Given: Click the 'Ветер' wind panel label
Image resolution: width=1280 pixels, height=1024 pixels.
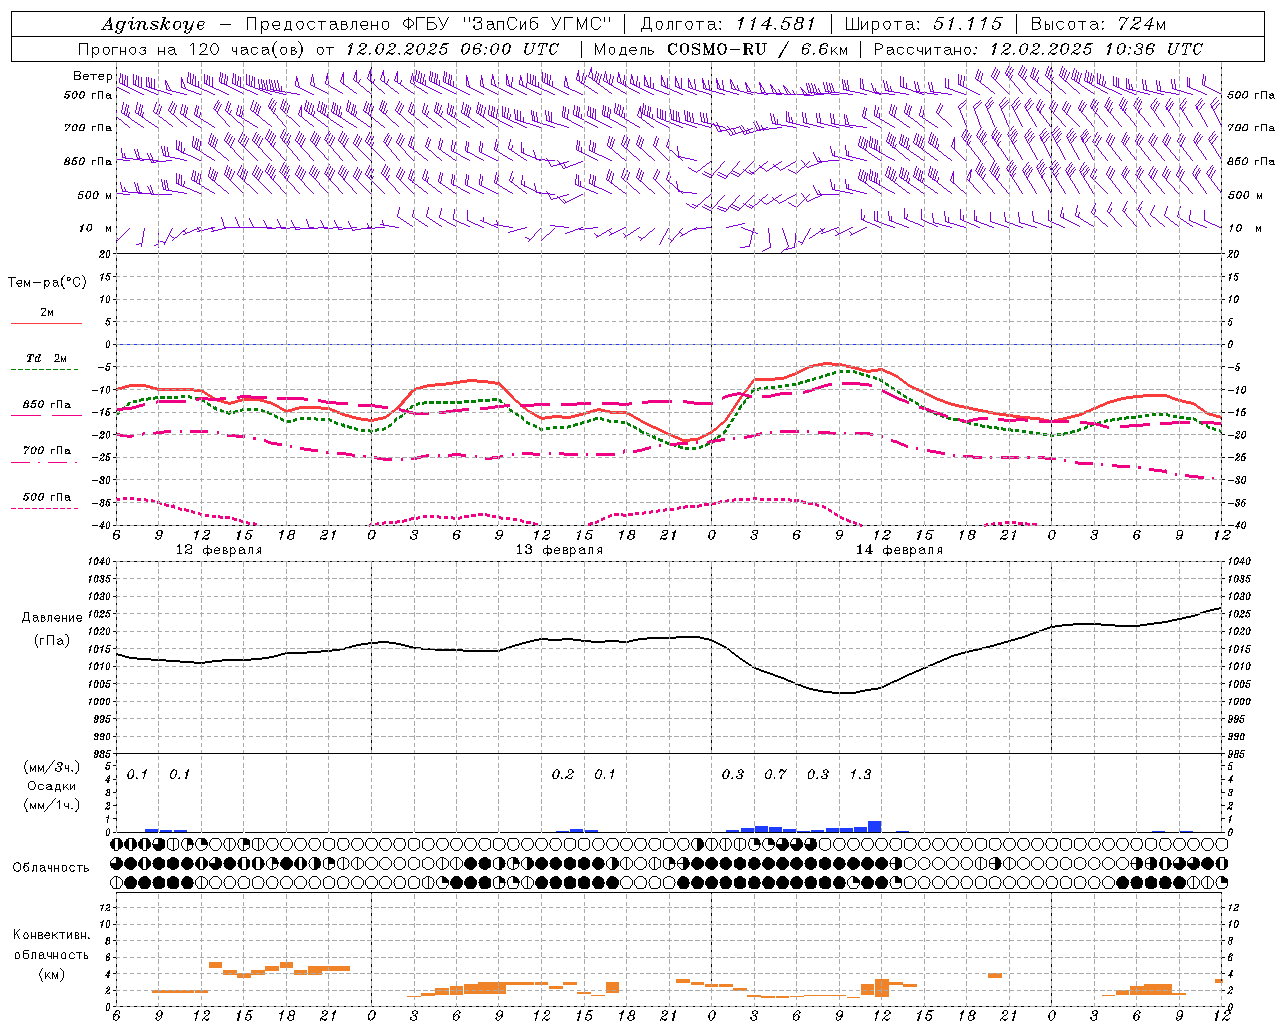Looking at the screenshot, I should pos(92,76).
